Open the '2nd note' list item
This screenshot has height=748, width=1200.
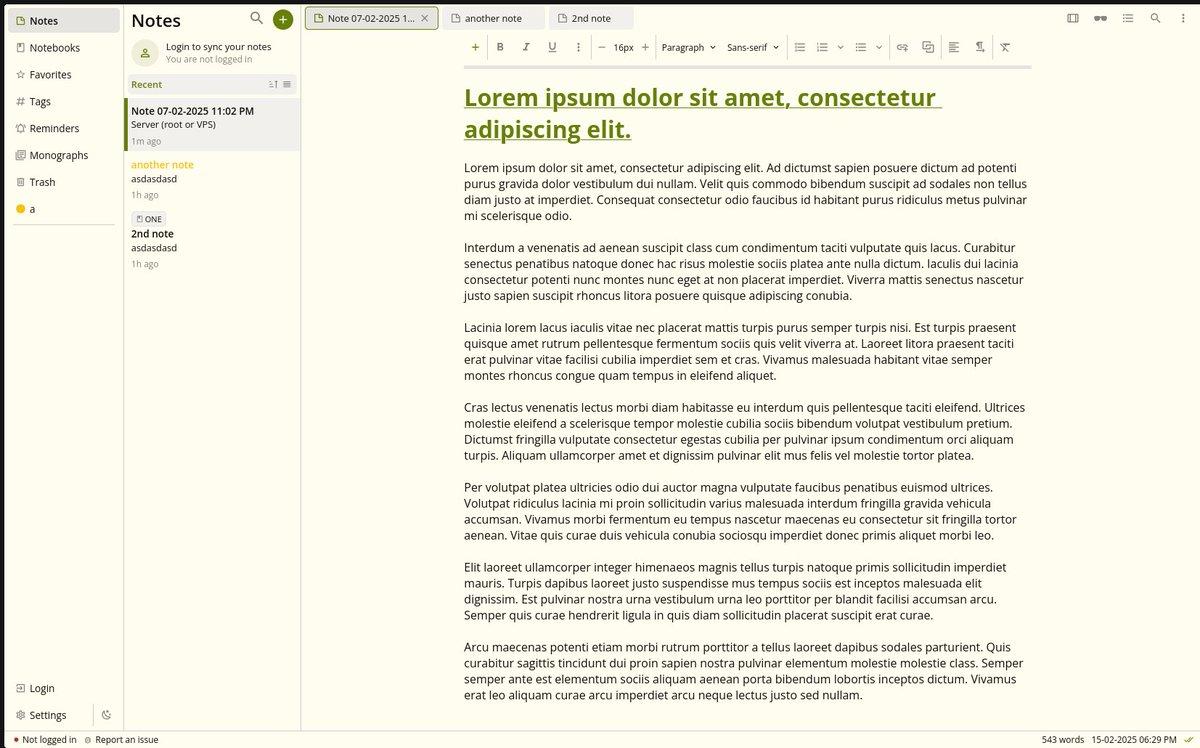tap(212, 240)
